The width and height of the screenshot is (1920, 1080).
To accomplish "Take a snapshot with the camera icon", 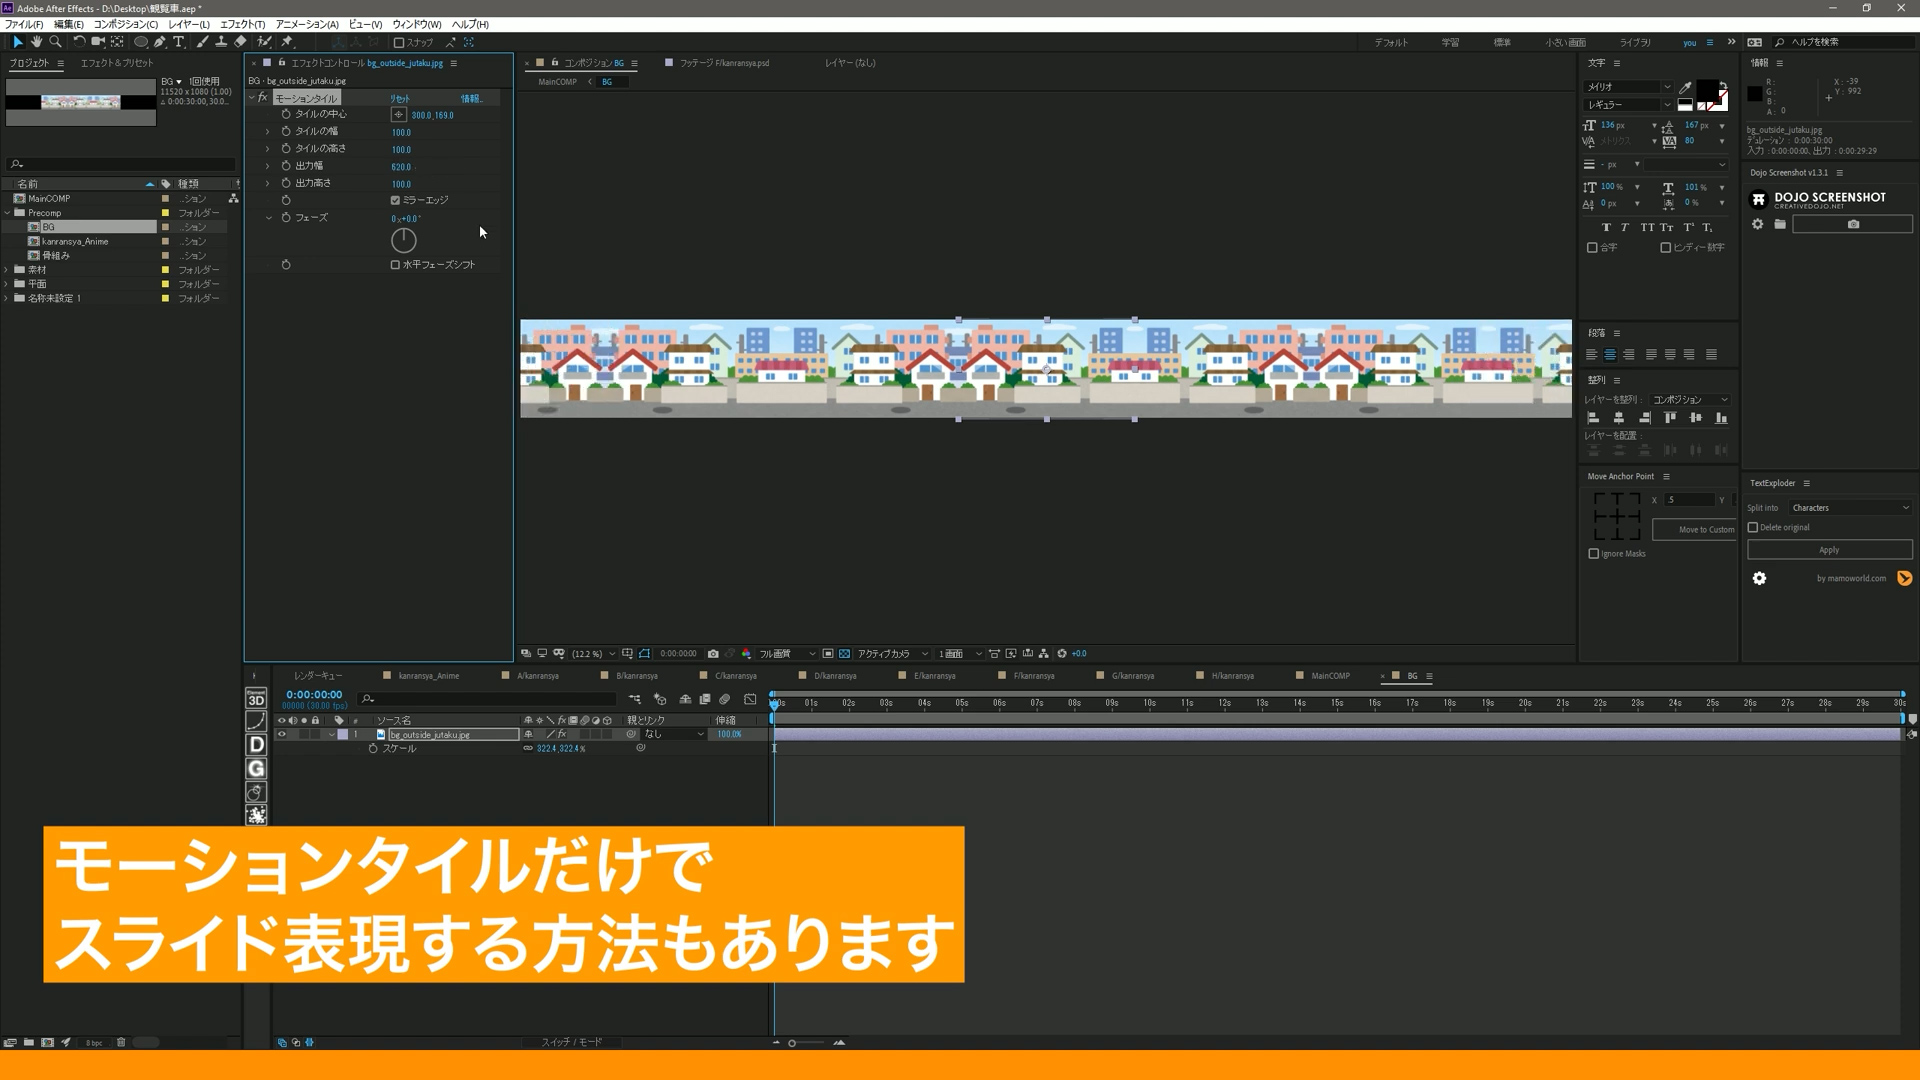I will click(713, 653).
